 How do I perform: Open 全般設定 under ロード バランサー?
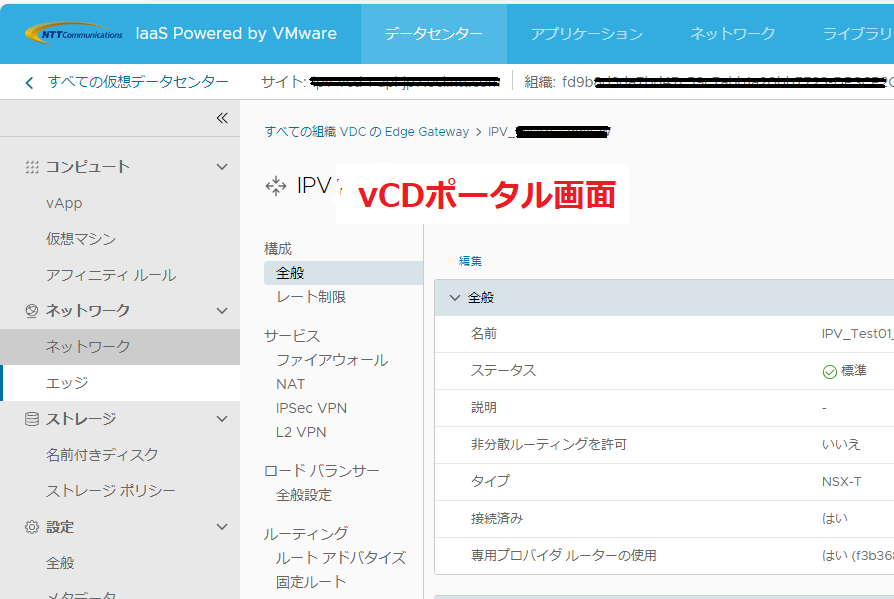pos(304,495)
